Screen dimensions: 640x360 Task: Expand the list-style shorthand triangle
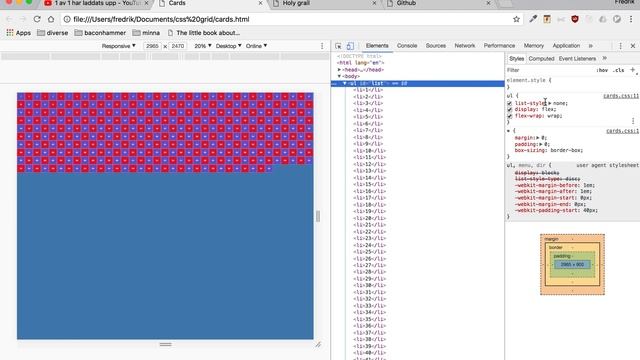(x=550, y=104)
